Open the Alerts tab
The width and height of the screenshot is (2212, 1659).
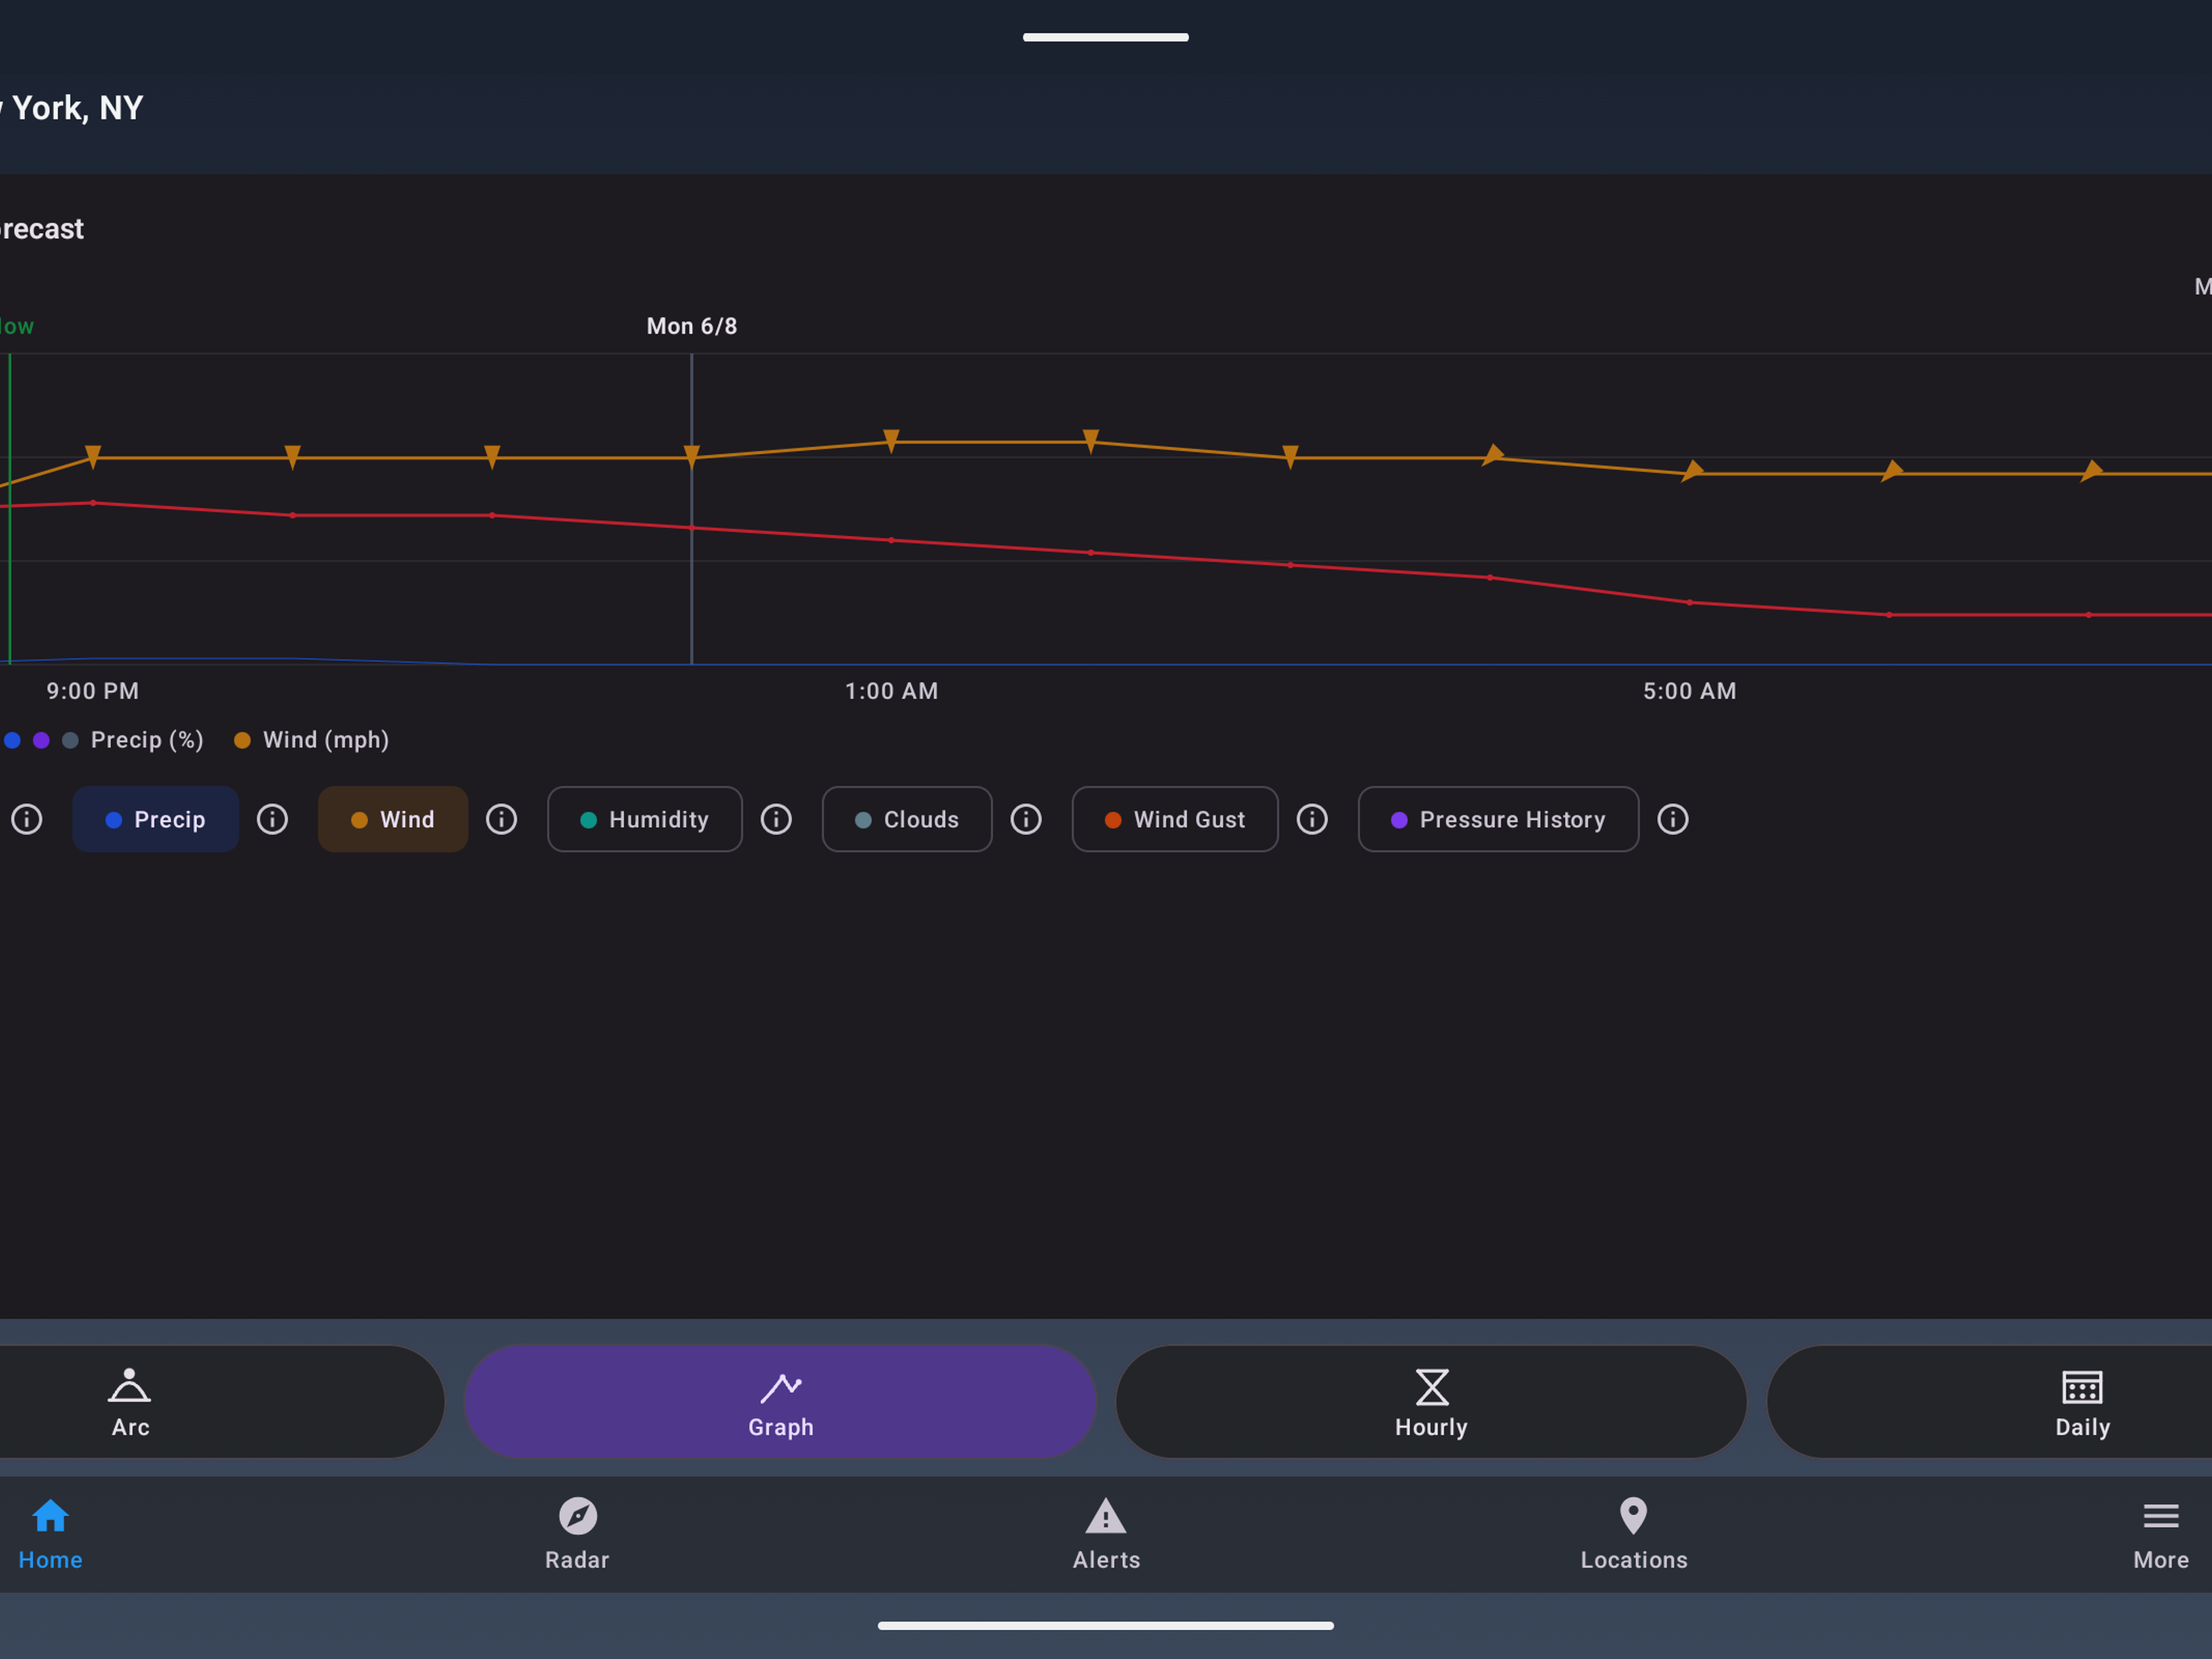coord(1106,1534)
